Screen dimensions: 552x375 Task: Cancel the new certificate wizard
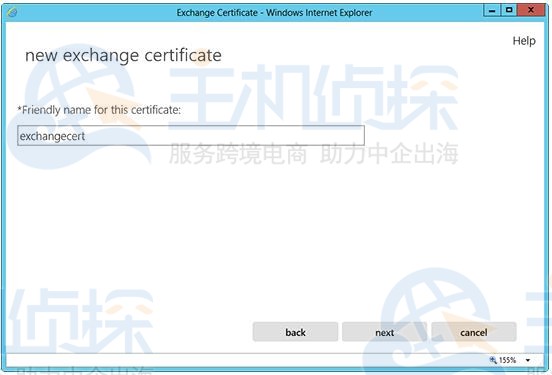(x=473, y=332)
